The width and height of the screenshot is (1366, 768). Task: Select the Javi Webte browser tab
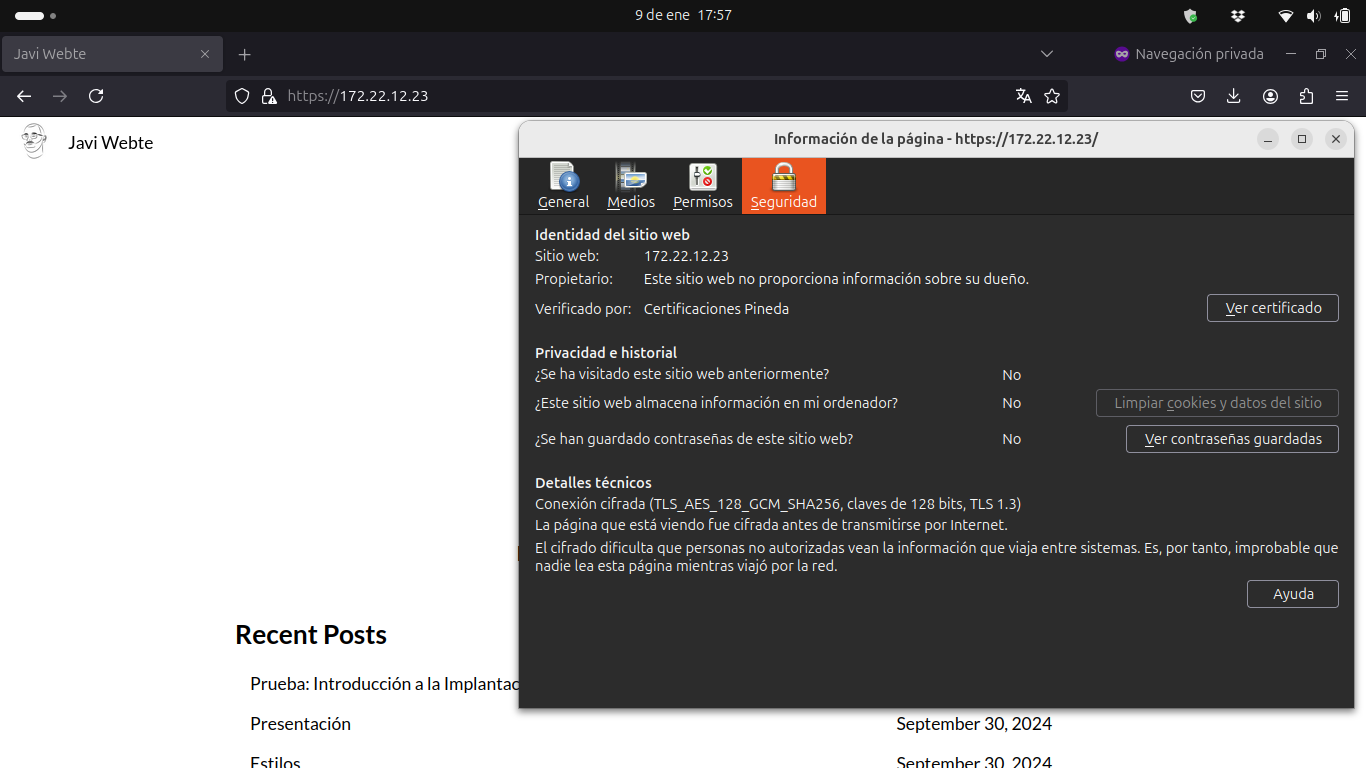coord(112,54)
